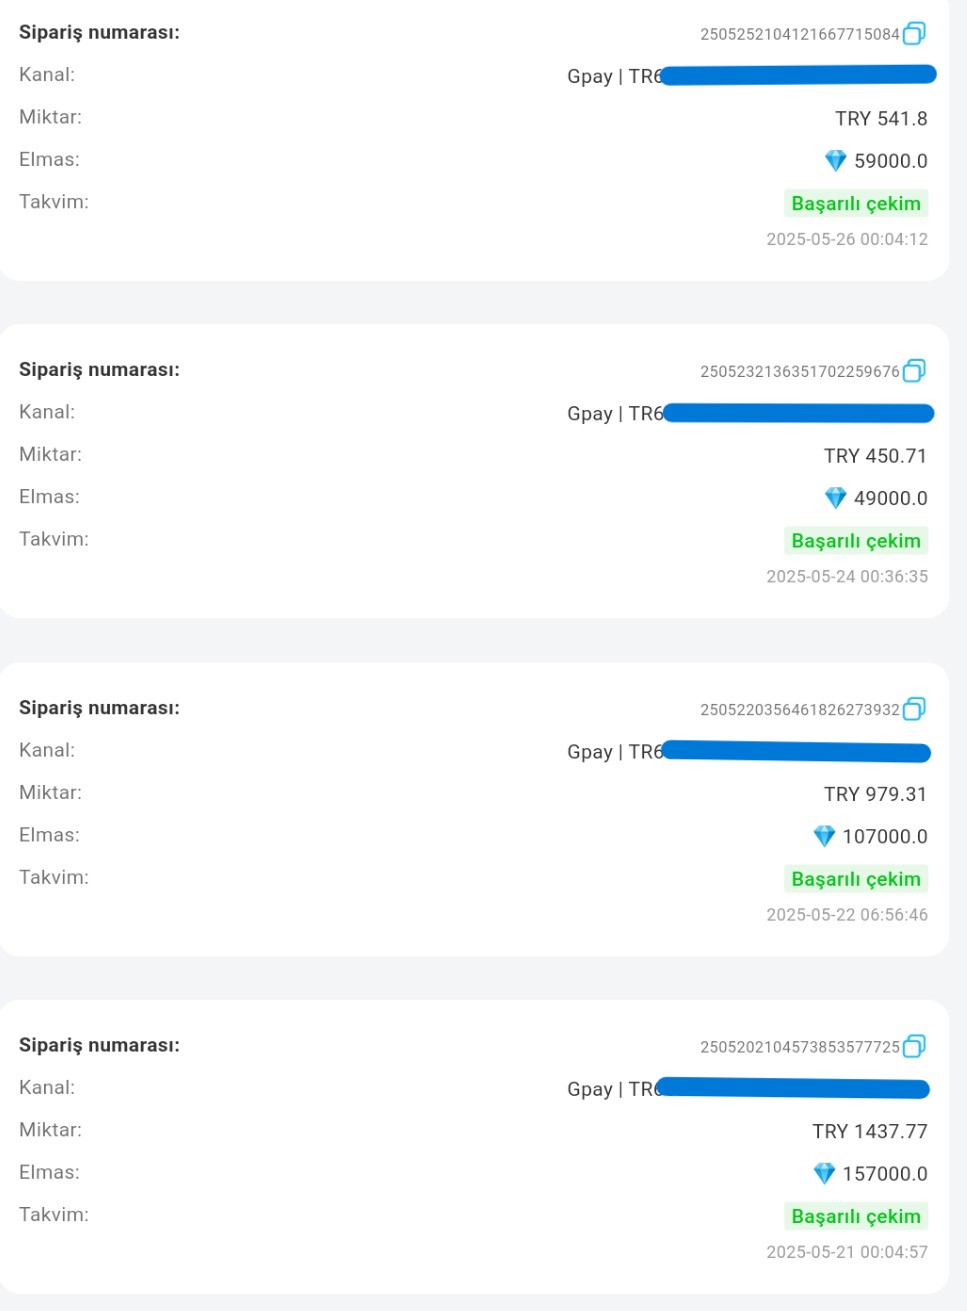The image size is (967, 1311).
Task: Copy order number 2505252104121667715084
Action: 914,34
